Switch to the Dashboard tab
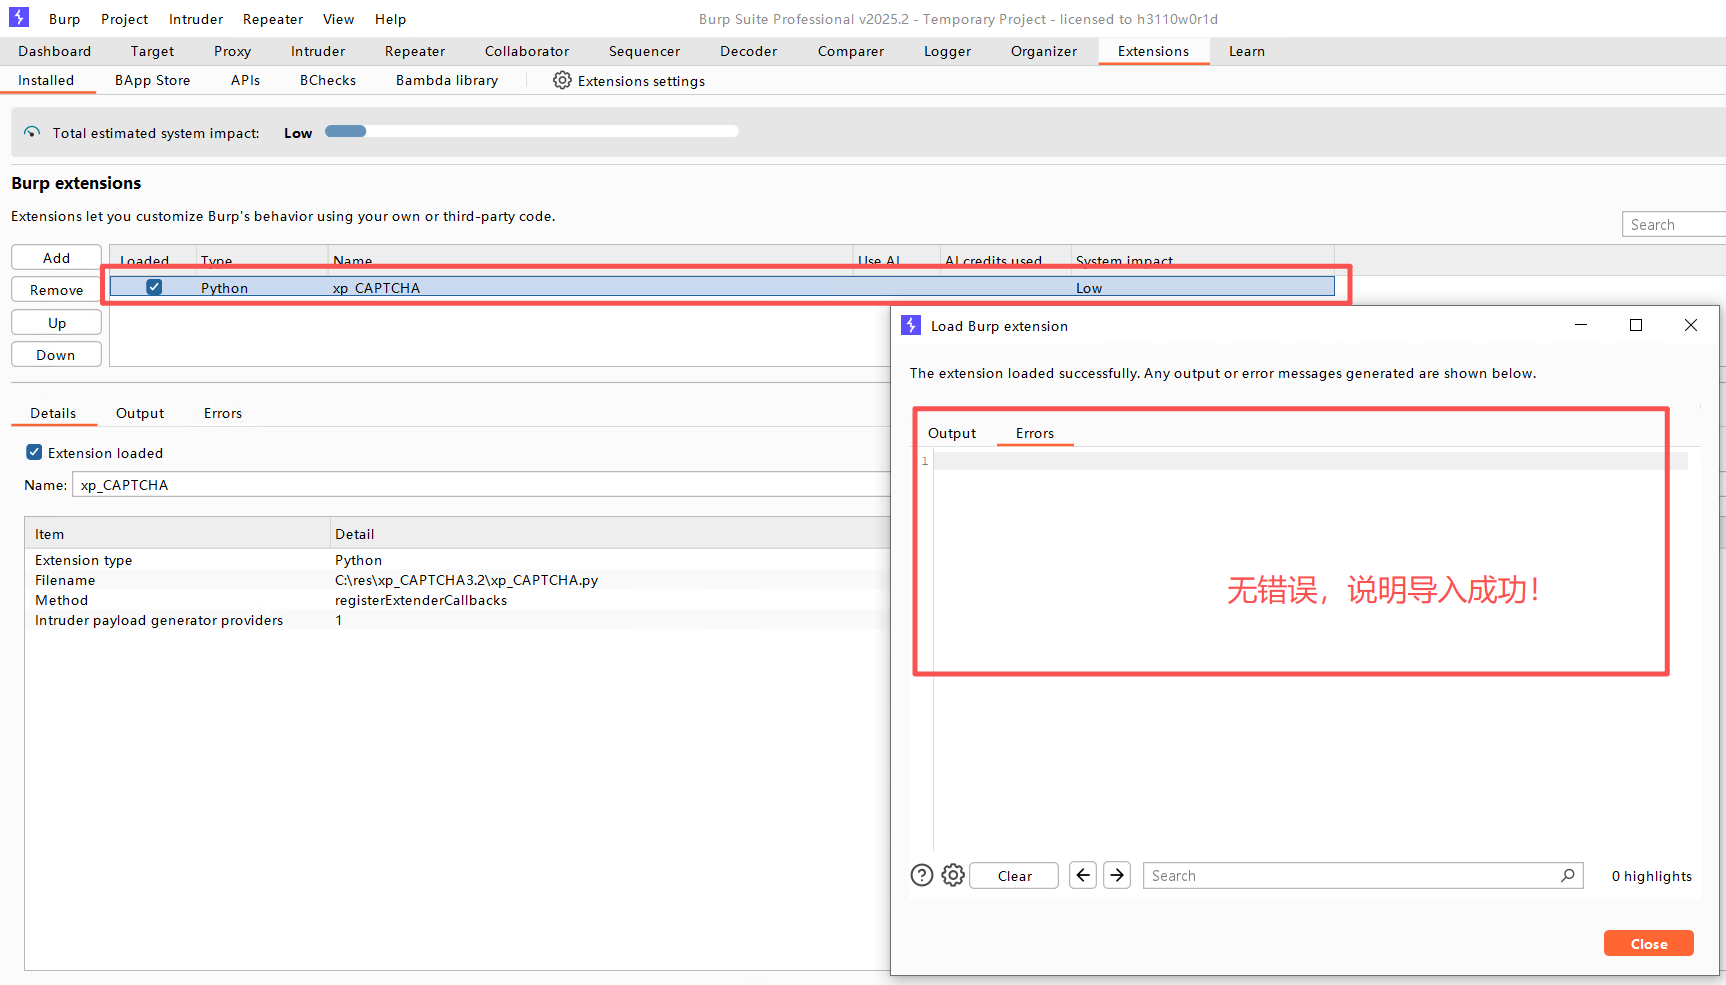This screenshot has height=985, width=1726. point(54,51)
